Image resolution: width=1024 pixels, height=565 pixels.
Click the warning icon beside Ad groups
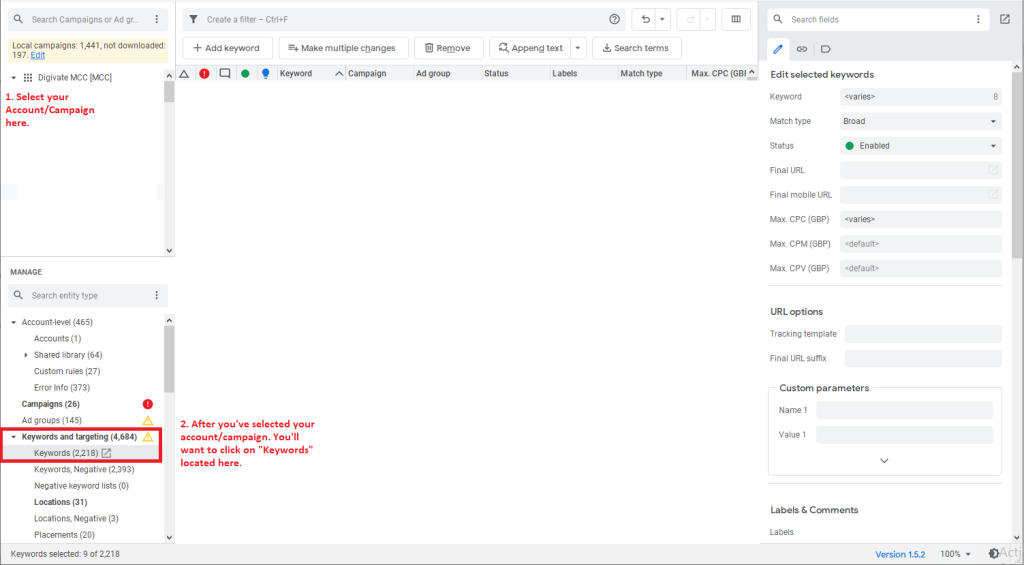pos(148,421)
